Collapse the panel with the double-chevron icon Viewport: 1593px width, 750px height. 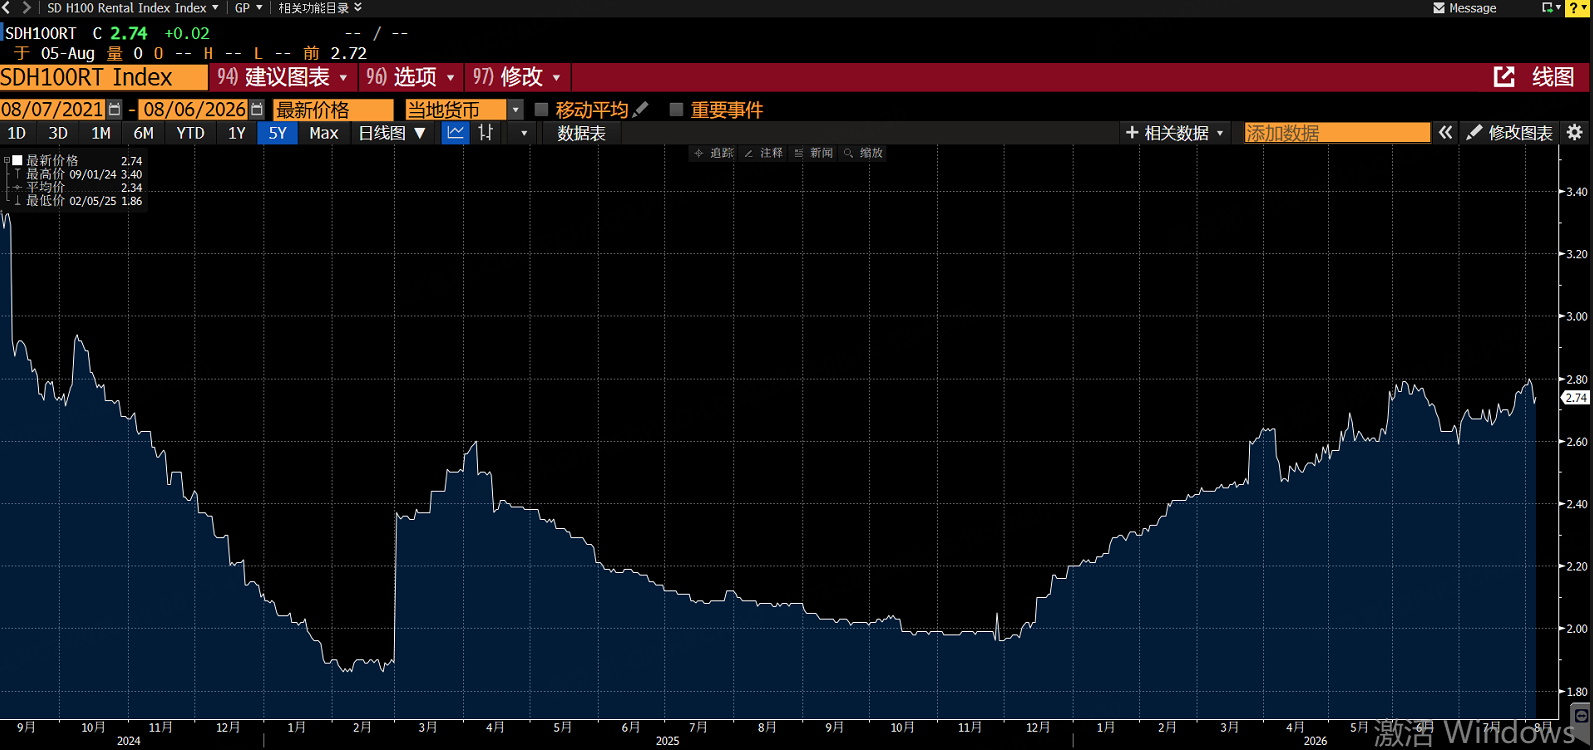(1446, 133)
